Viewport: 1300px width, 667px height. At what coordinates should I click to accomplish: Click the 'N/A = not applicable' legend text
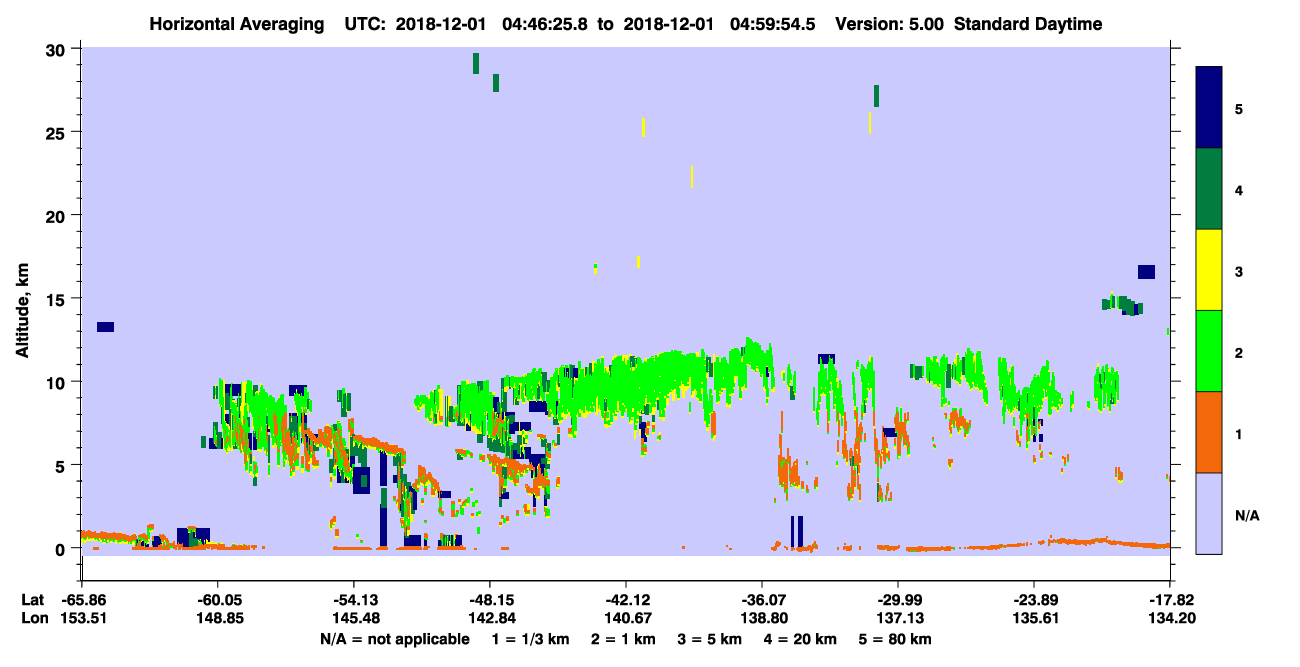(395, 639)
